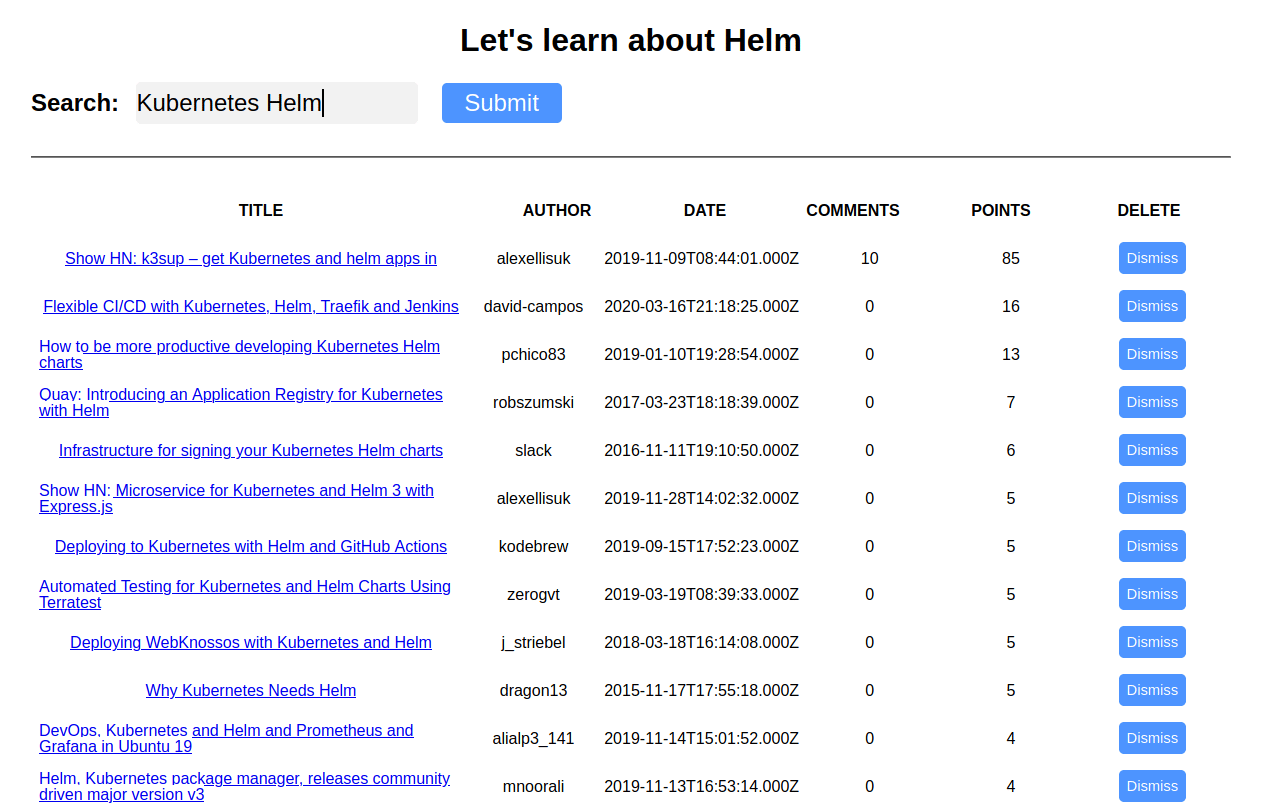Open Flexible CI/CD with Kubernetes link
The image size is (1262, 812).
251,306
